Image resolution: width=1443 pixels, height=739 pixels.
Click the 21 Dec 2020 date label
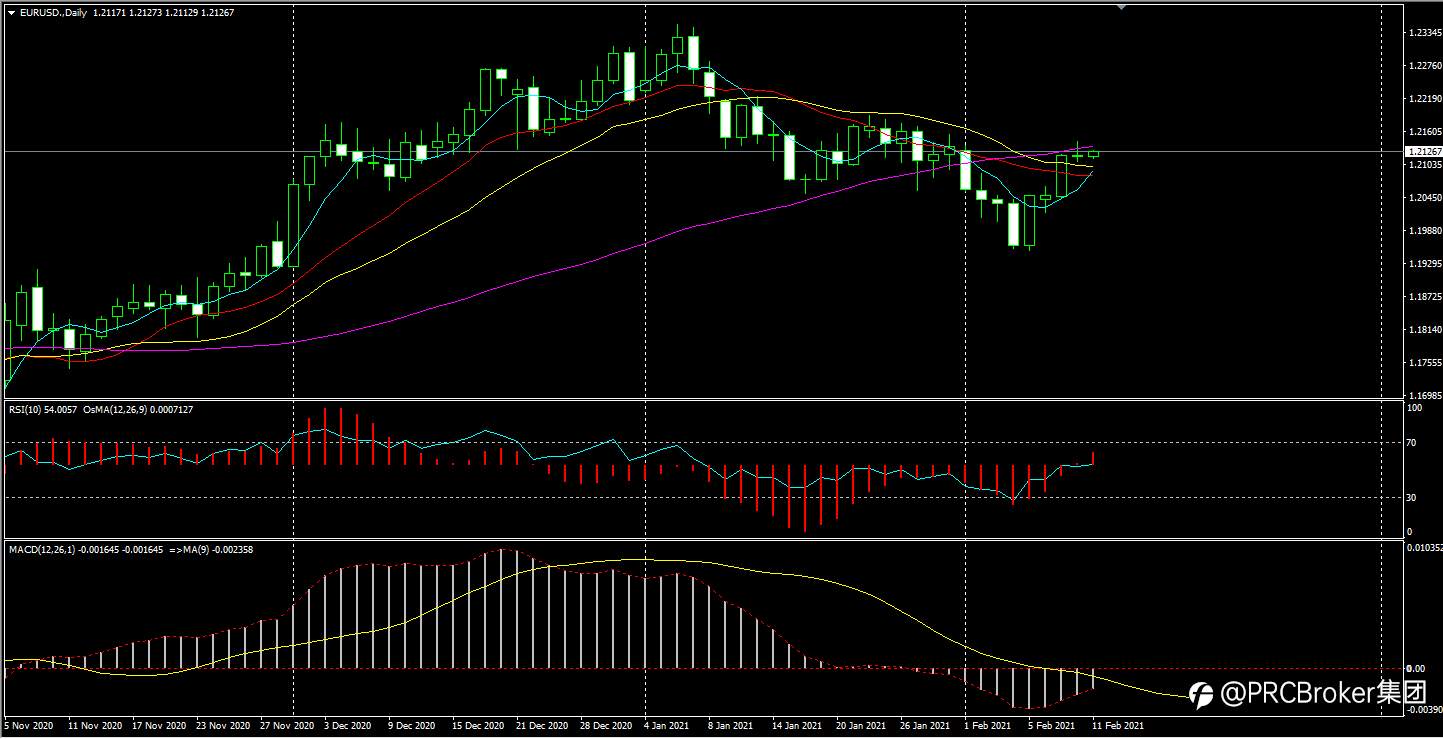click(x=543, y=725)
